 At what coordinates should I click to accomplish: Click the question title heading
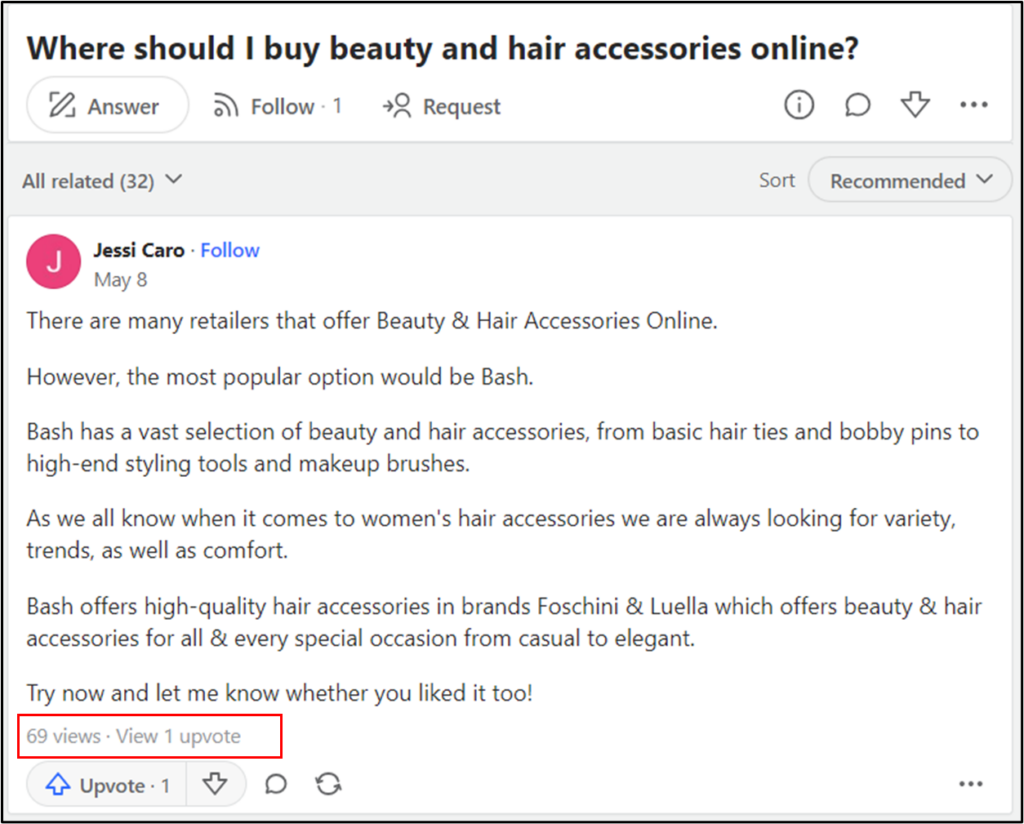point(442,49)
